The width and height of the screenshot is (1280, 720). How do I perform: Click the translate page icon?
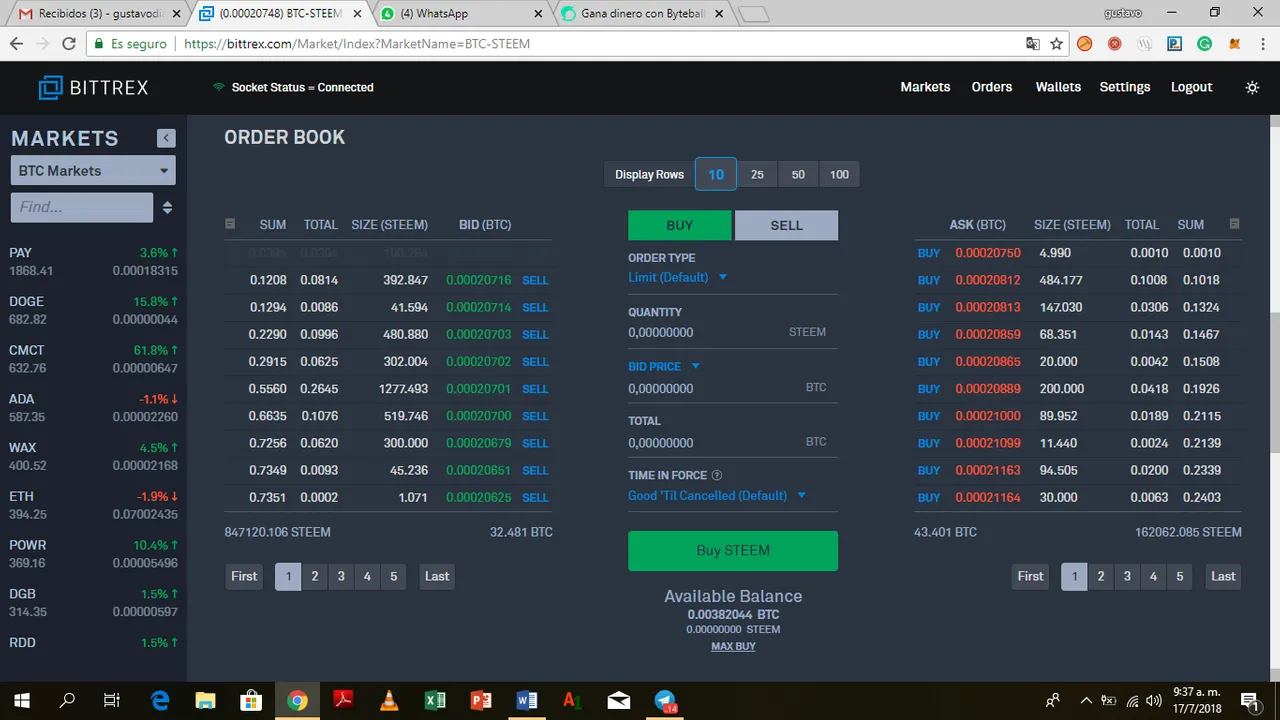1033,44
